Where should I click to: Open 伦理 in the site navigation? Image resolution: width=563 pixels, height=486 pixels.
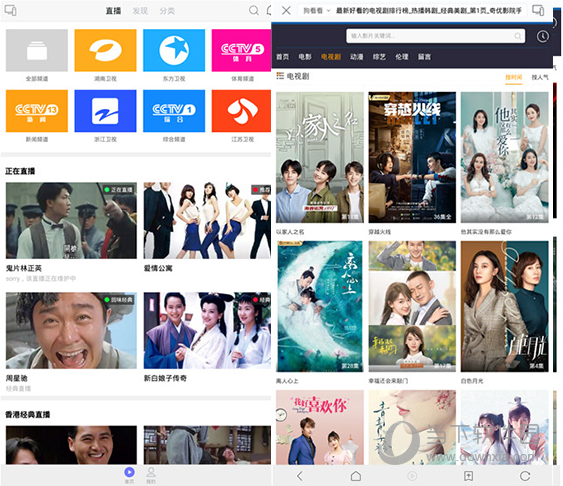click(402, 57)
